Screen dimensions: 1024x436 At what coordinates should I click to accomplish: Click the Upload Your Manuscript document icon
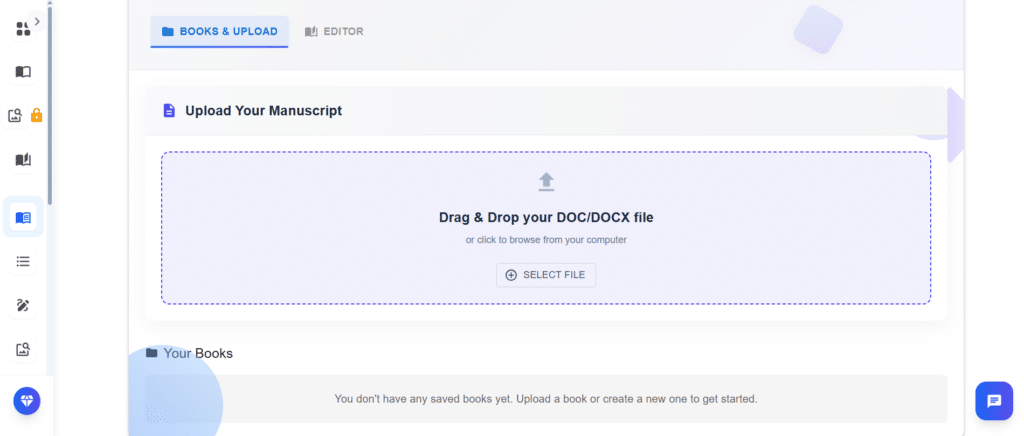coord(169,111)
